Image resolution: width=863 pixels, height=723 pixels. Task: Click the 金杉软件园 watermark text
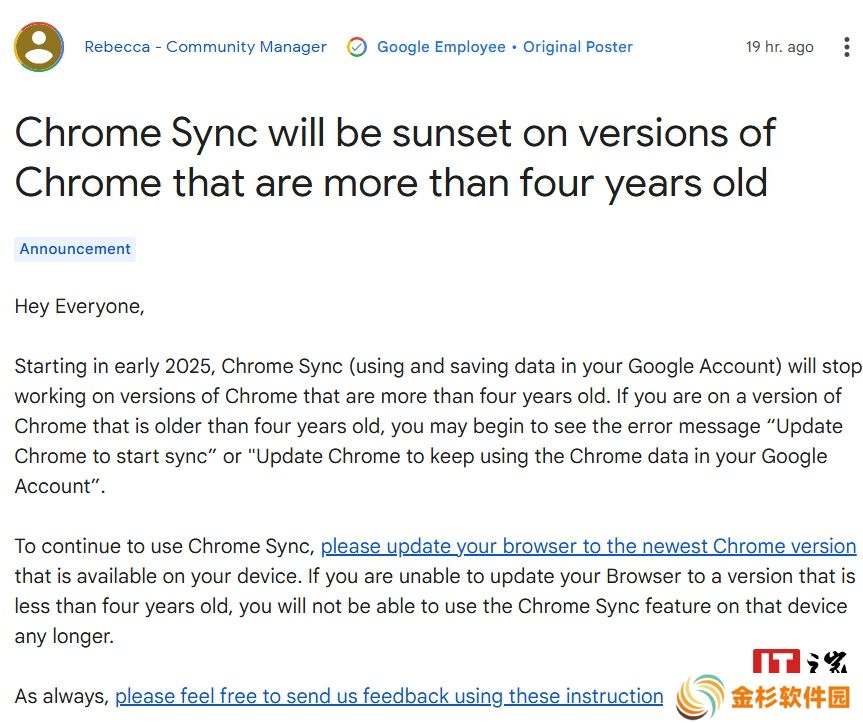(x=790, y=697)
